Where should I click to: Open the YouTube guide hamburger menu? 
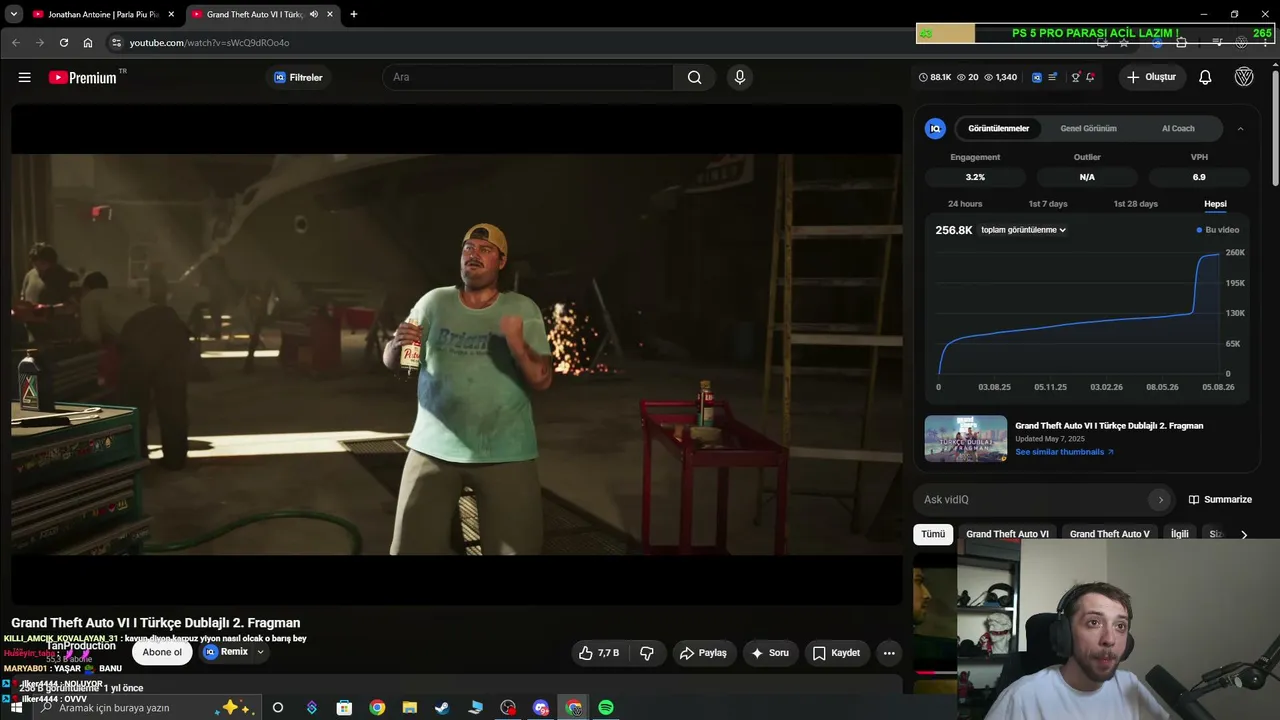(24, 77)
